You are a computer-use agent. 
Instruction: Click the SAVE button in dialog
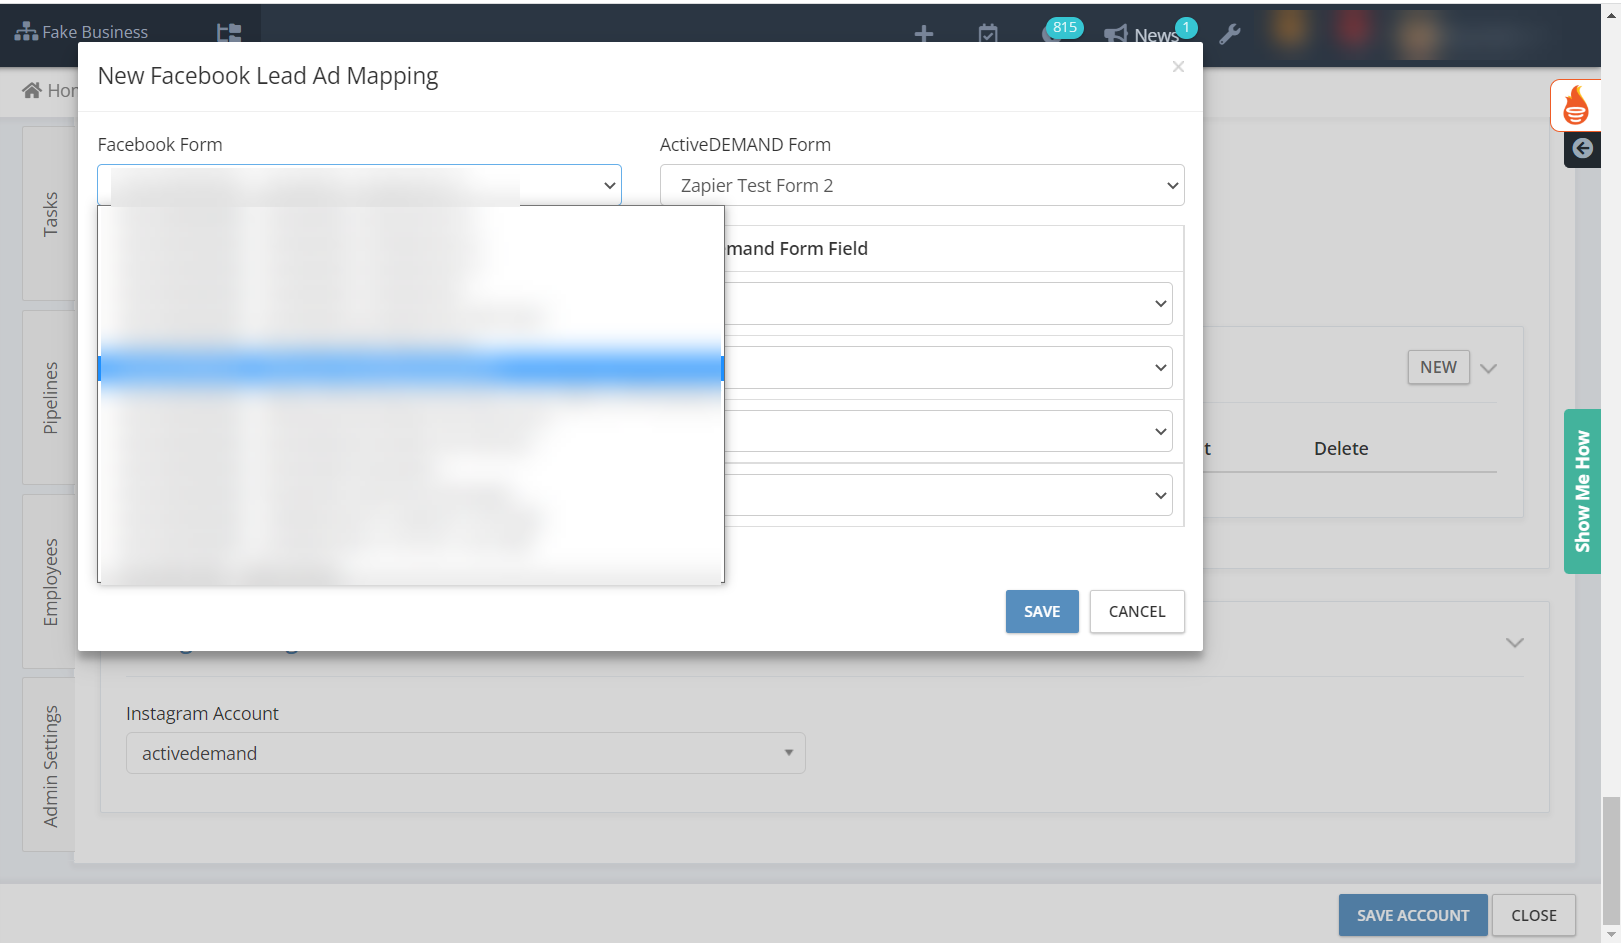point(1042,611)
